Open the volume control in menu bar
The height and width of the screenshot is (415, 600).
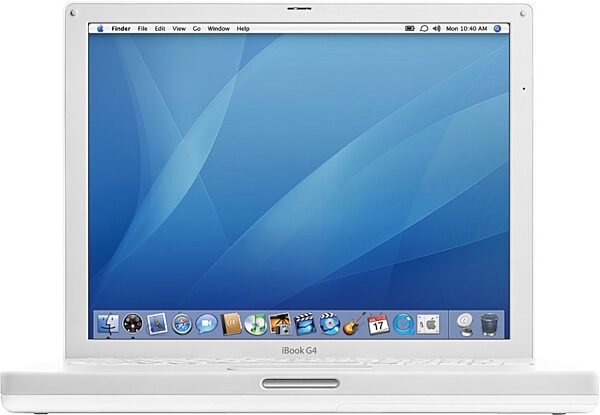(437, 28)
